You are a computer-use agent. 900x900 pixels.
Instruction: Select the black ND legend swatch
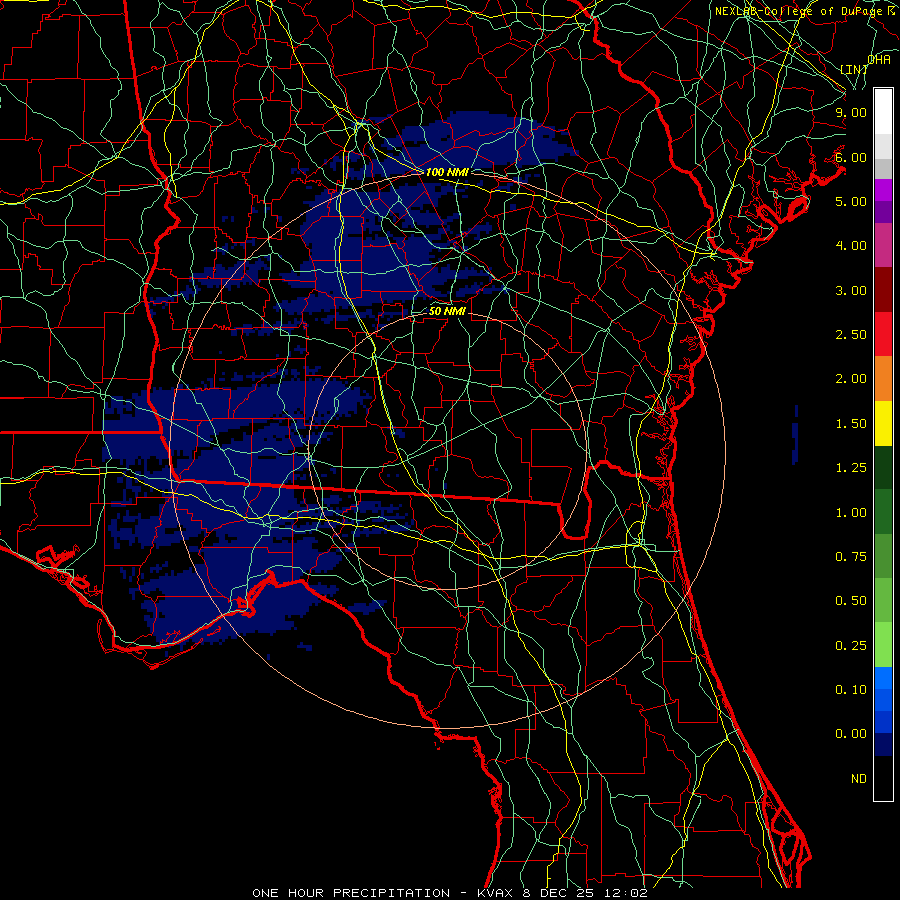[883, 778]
